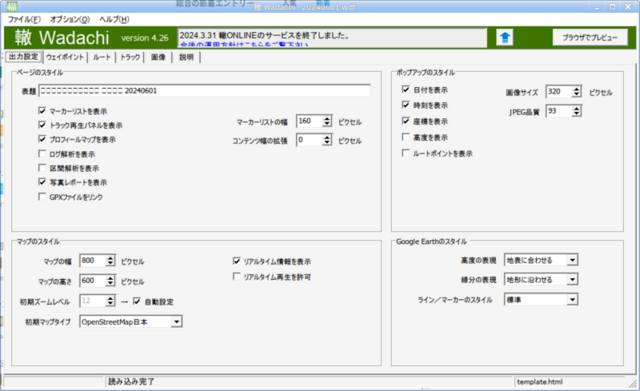The height and width of the screenshot is (391, 640).
Task: Click the template.html status bar entry
Action: 540,382
